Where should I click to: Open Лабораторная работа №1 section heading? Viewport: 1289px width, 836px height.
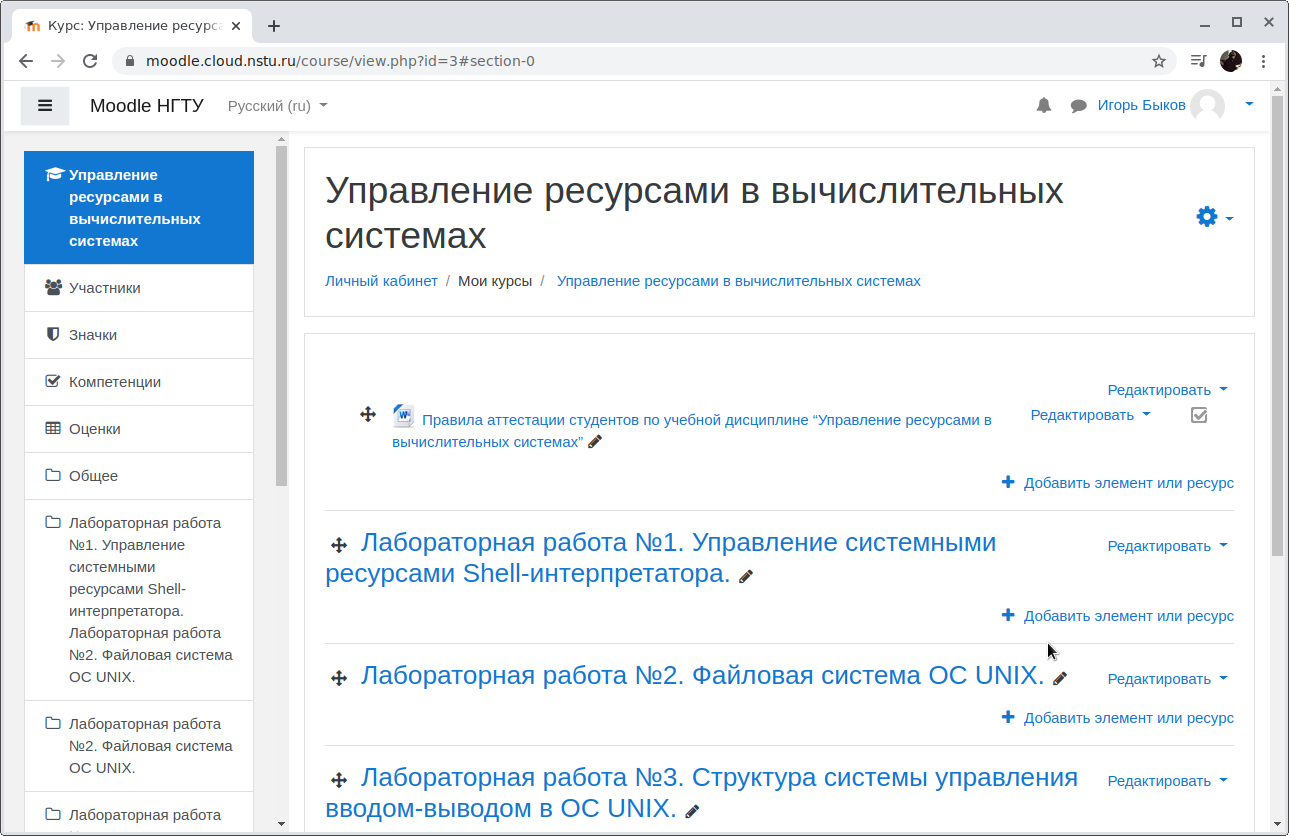(x=660, y=558)
